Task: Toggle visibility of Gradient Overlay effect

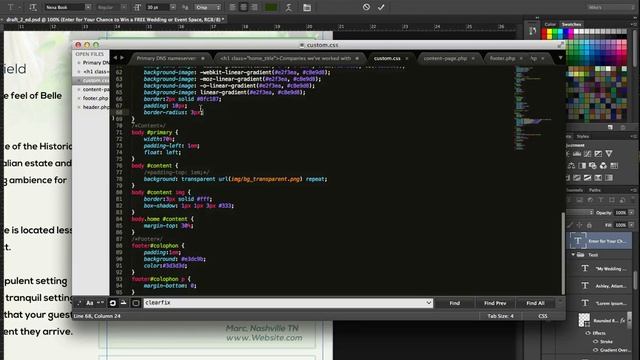Action: tap(595, 350)
